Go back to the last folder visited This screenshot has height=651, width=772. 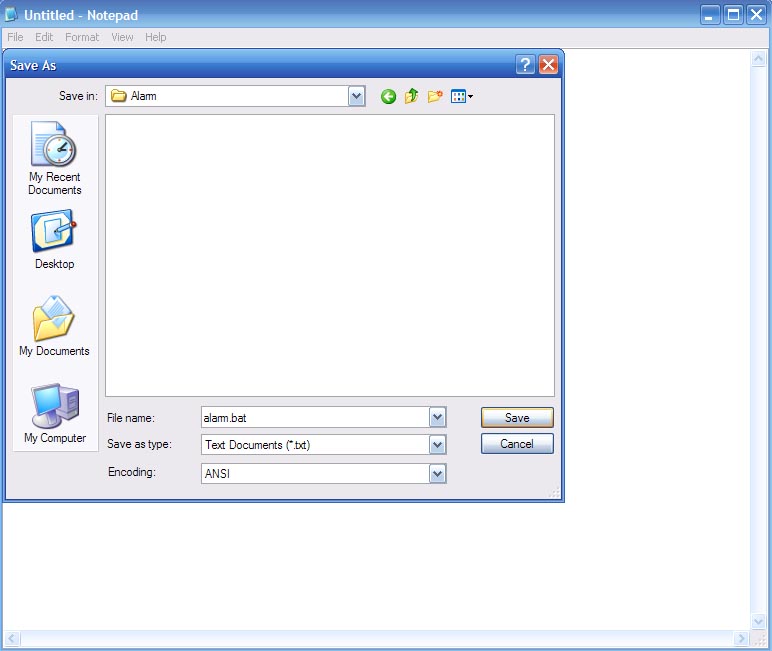tap(388, 97)
